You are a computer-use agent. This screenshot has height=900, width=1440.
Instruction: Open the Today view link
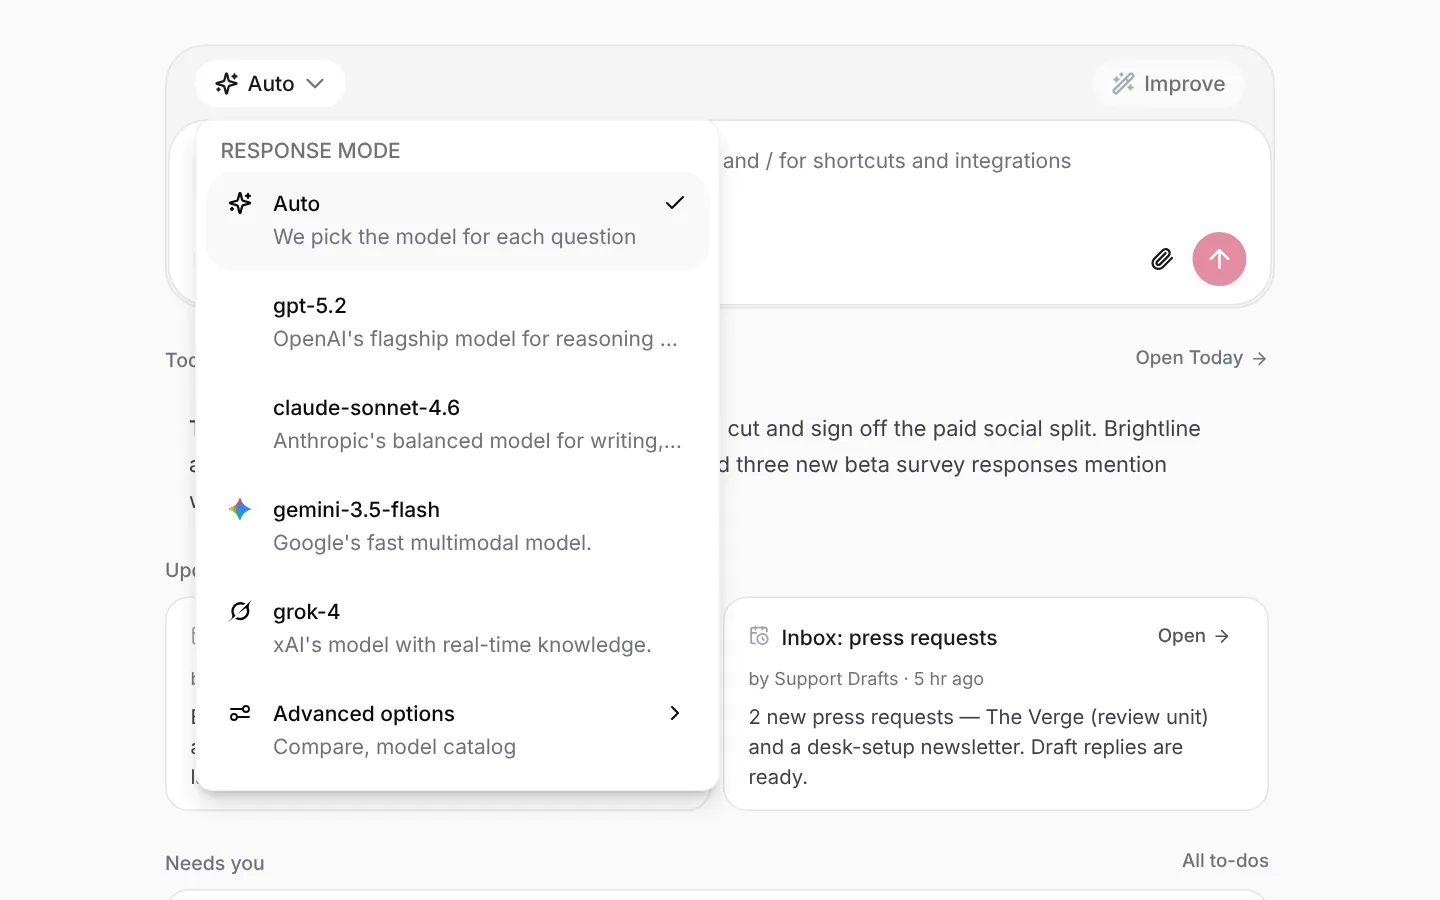click(x=1201, y=358)
